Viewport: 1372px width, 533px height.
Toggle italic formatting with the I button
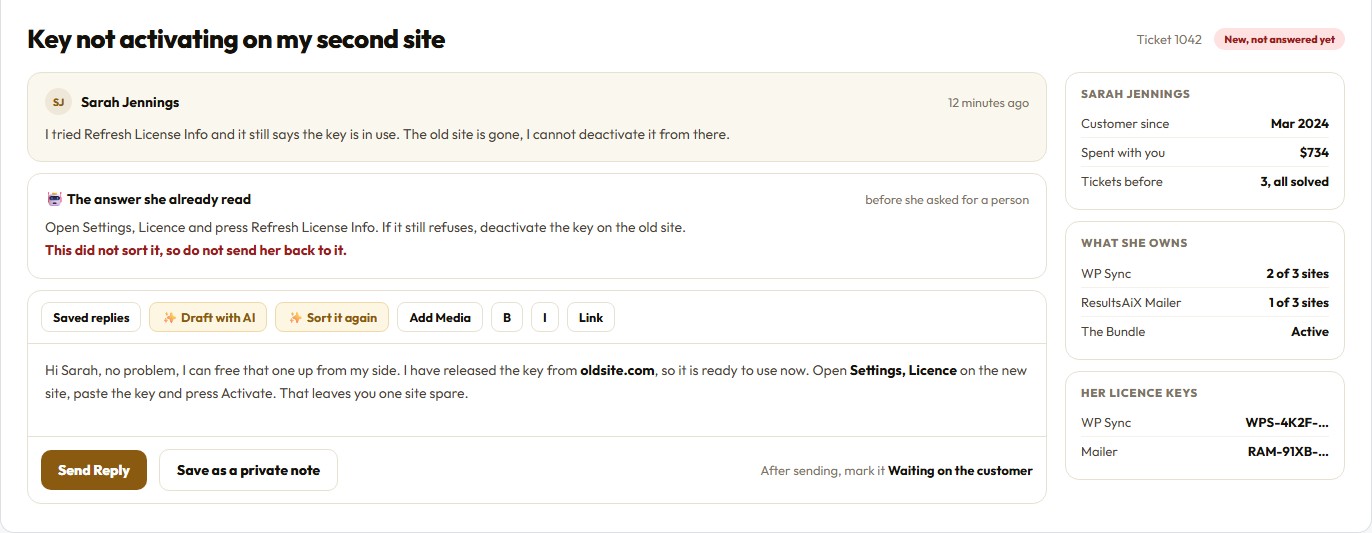point(545,317)
